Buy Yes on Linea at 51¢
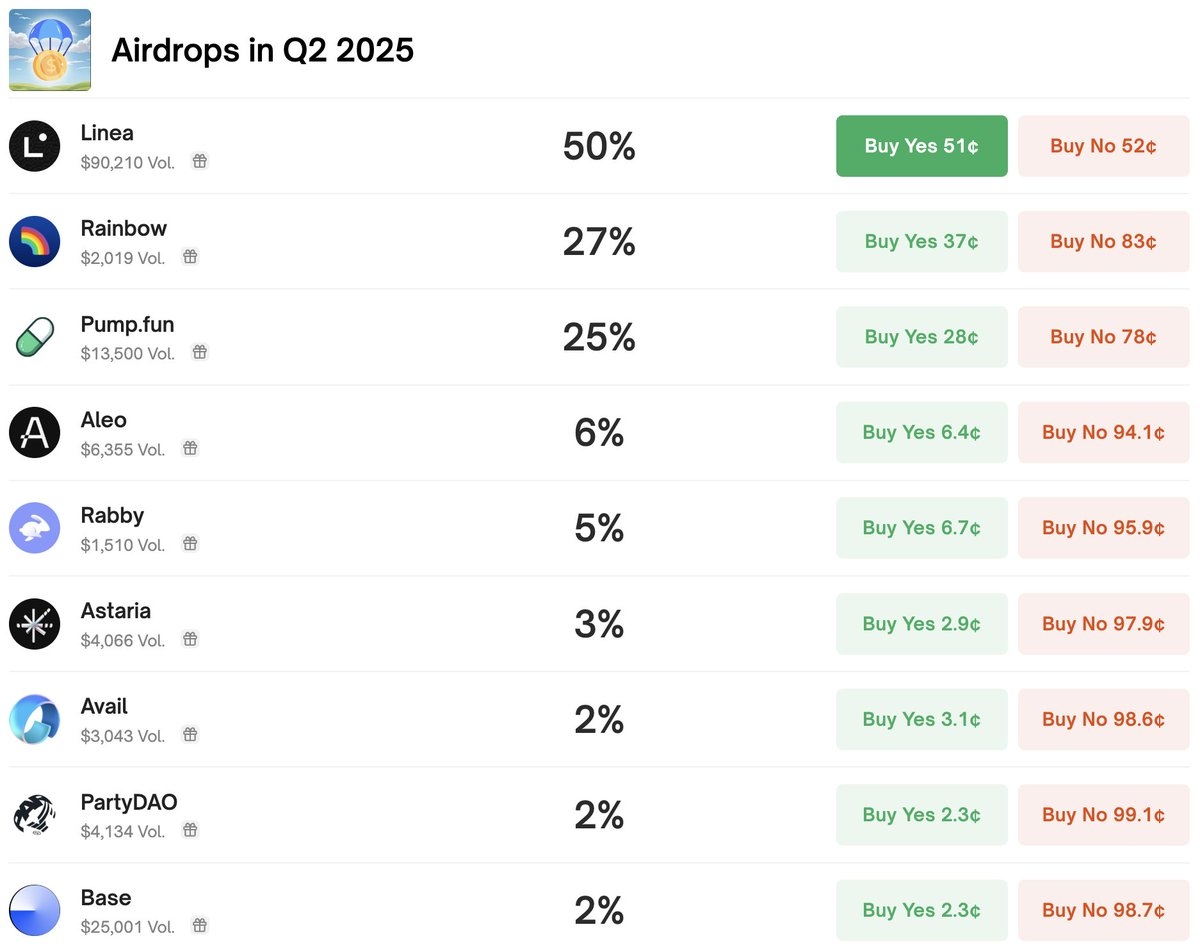The image size is (1200, 952). click(x=922, y=146)
